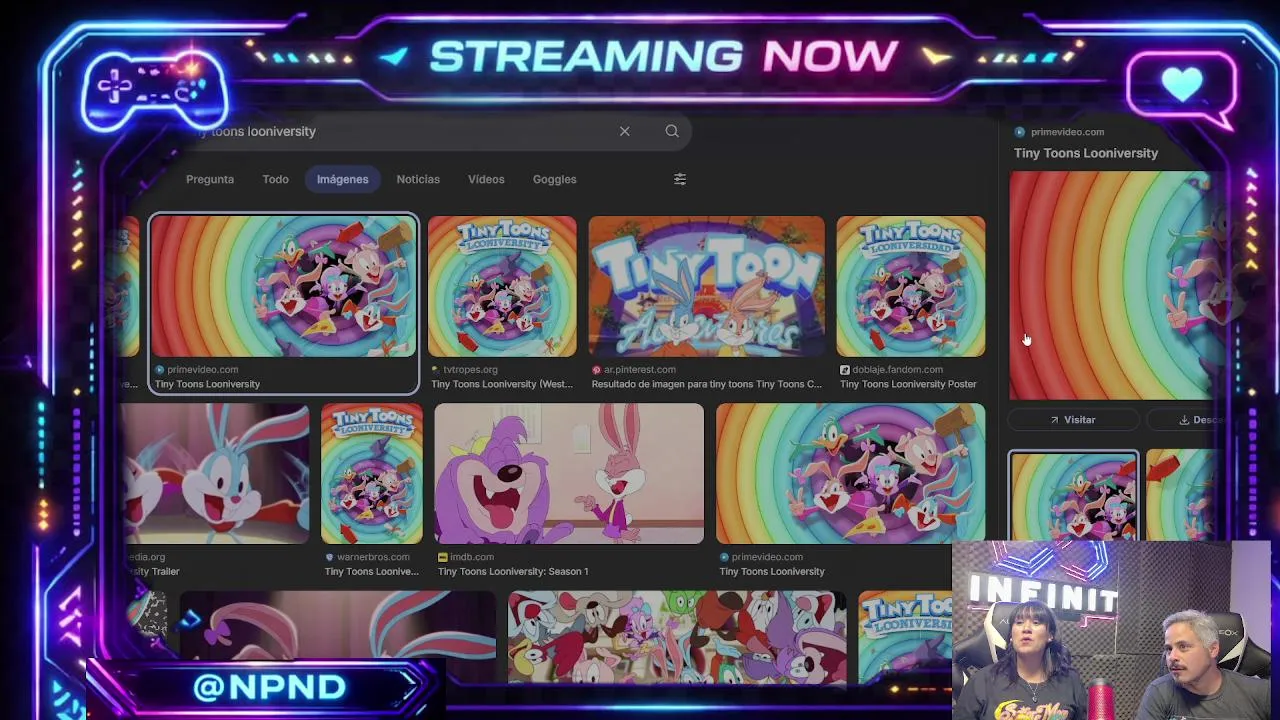
Task: Click the primevideo.com favicon in side panel
Action: pos(1020,132)
